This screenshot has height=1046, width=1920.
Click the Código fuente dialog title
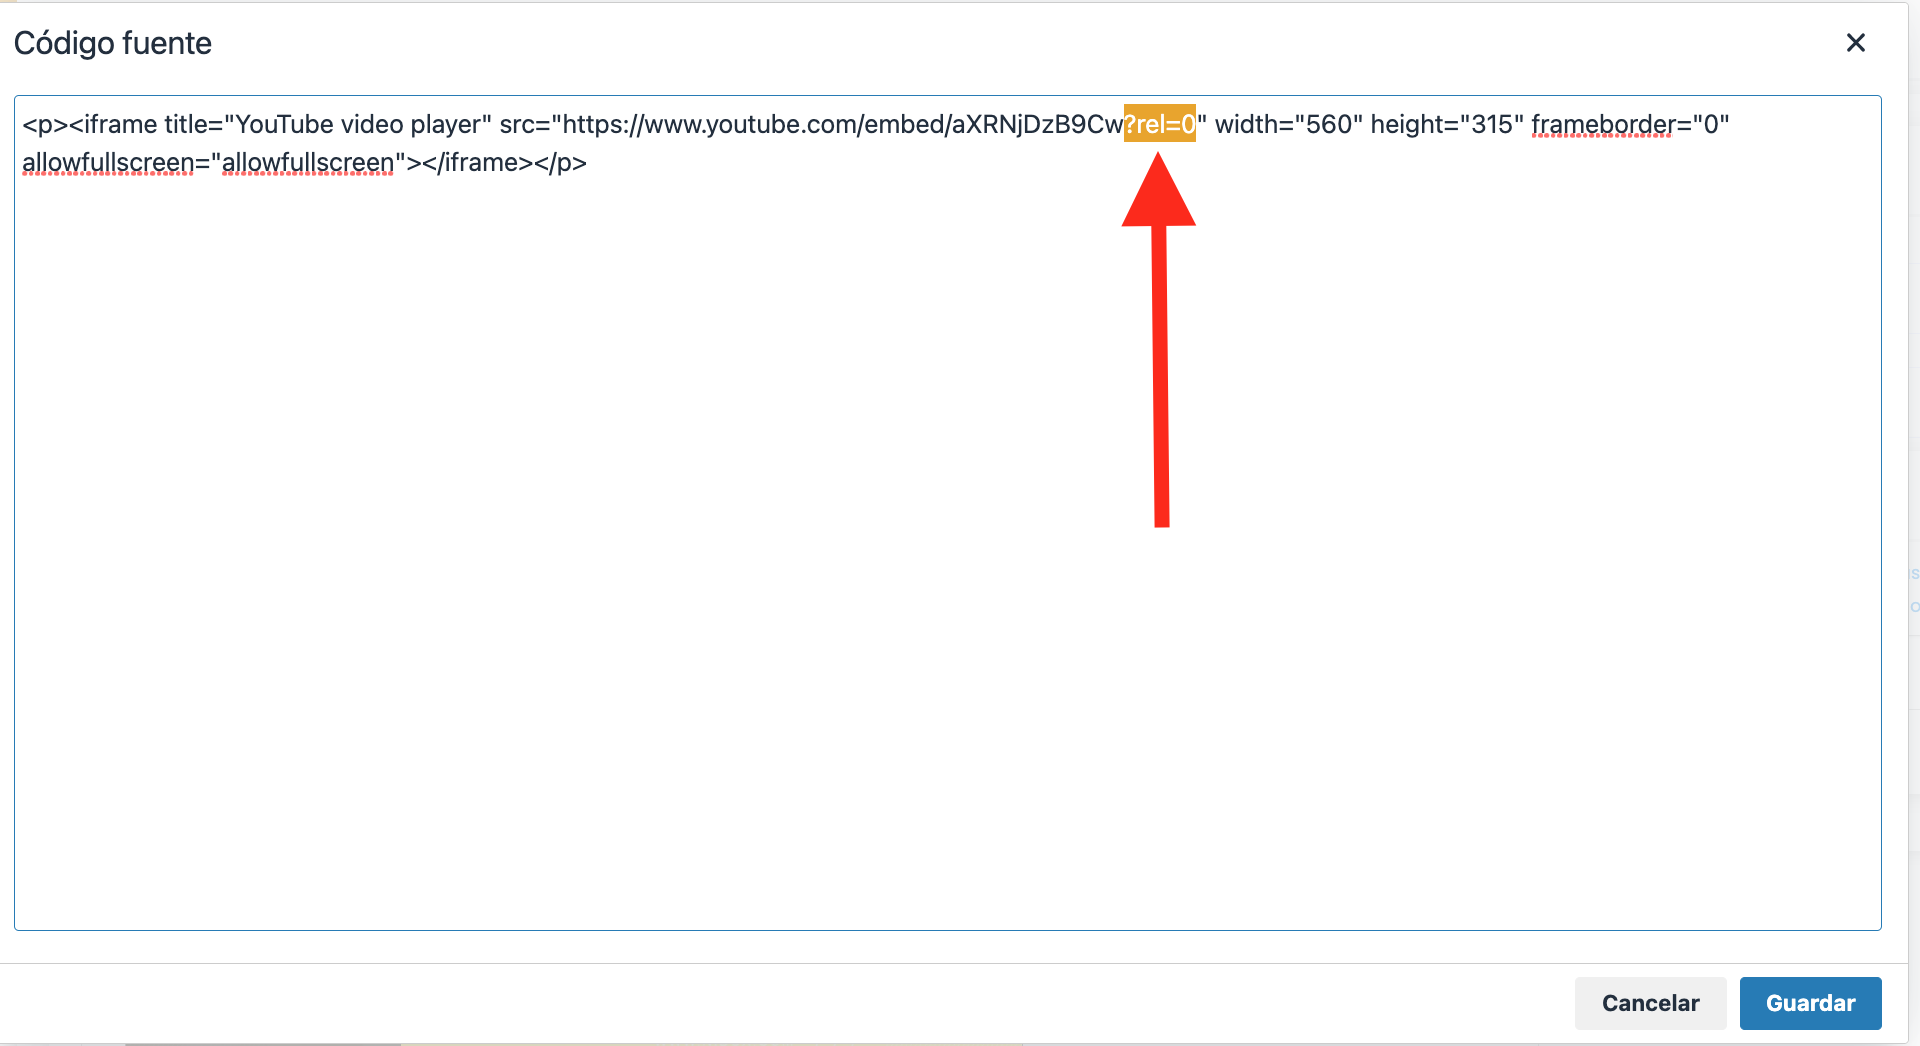tap(113, 43)
